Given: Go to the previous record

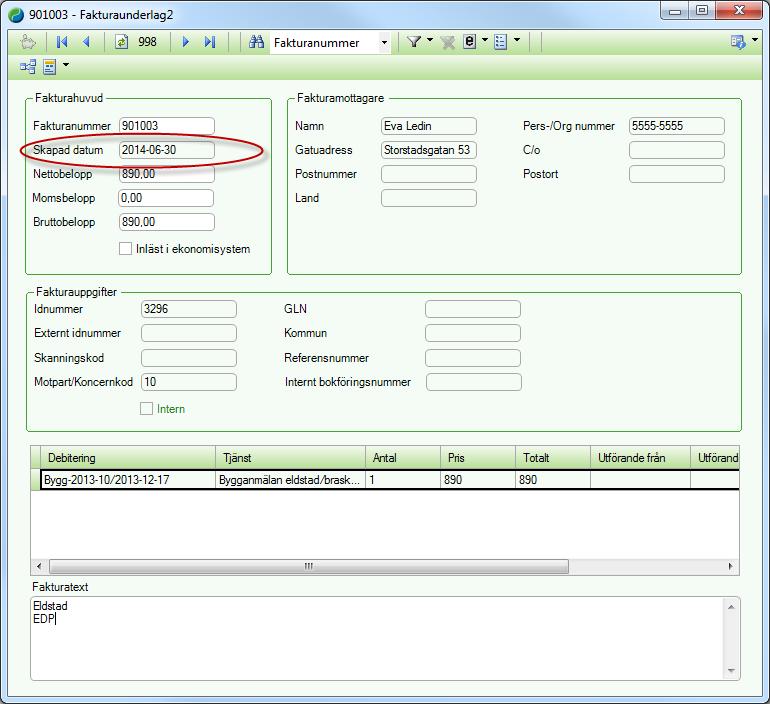Looking at the screenshot, I should point(86,42).
